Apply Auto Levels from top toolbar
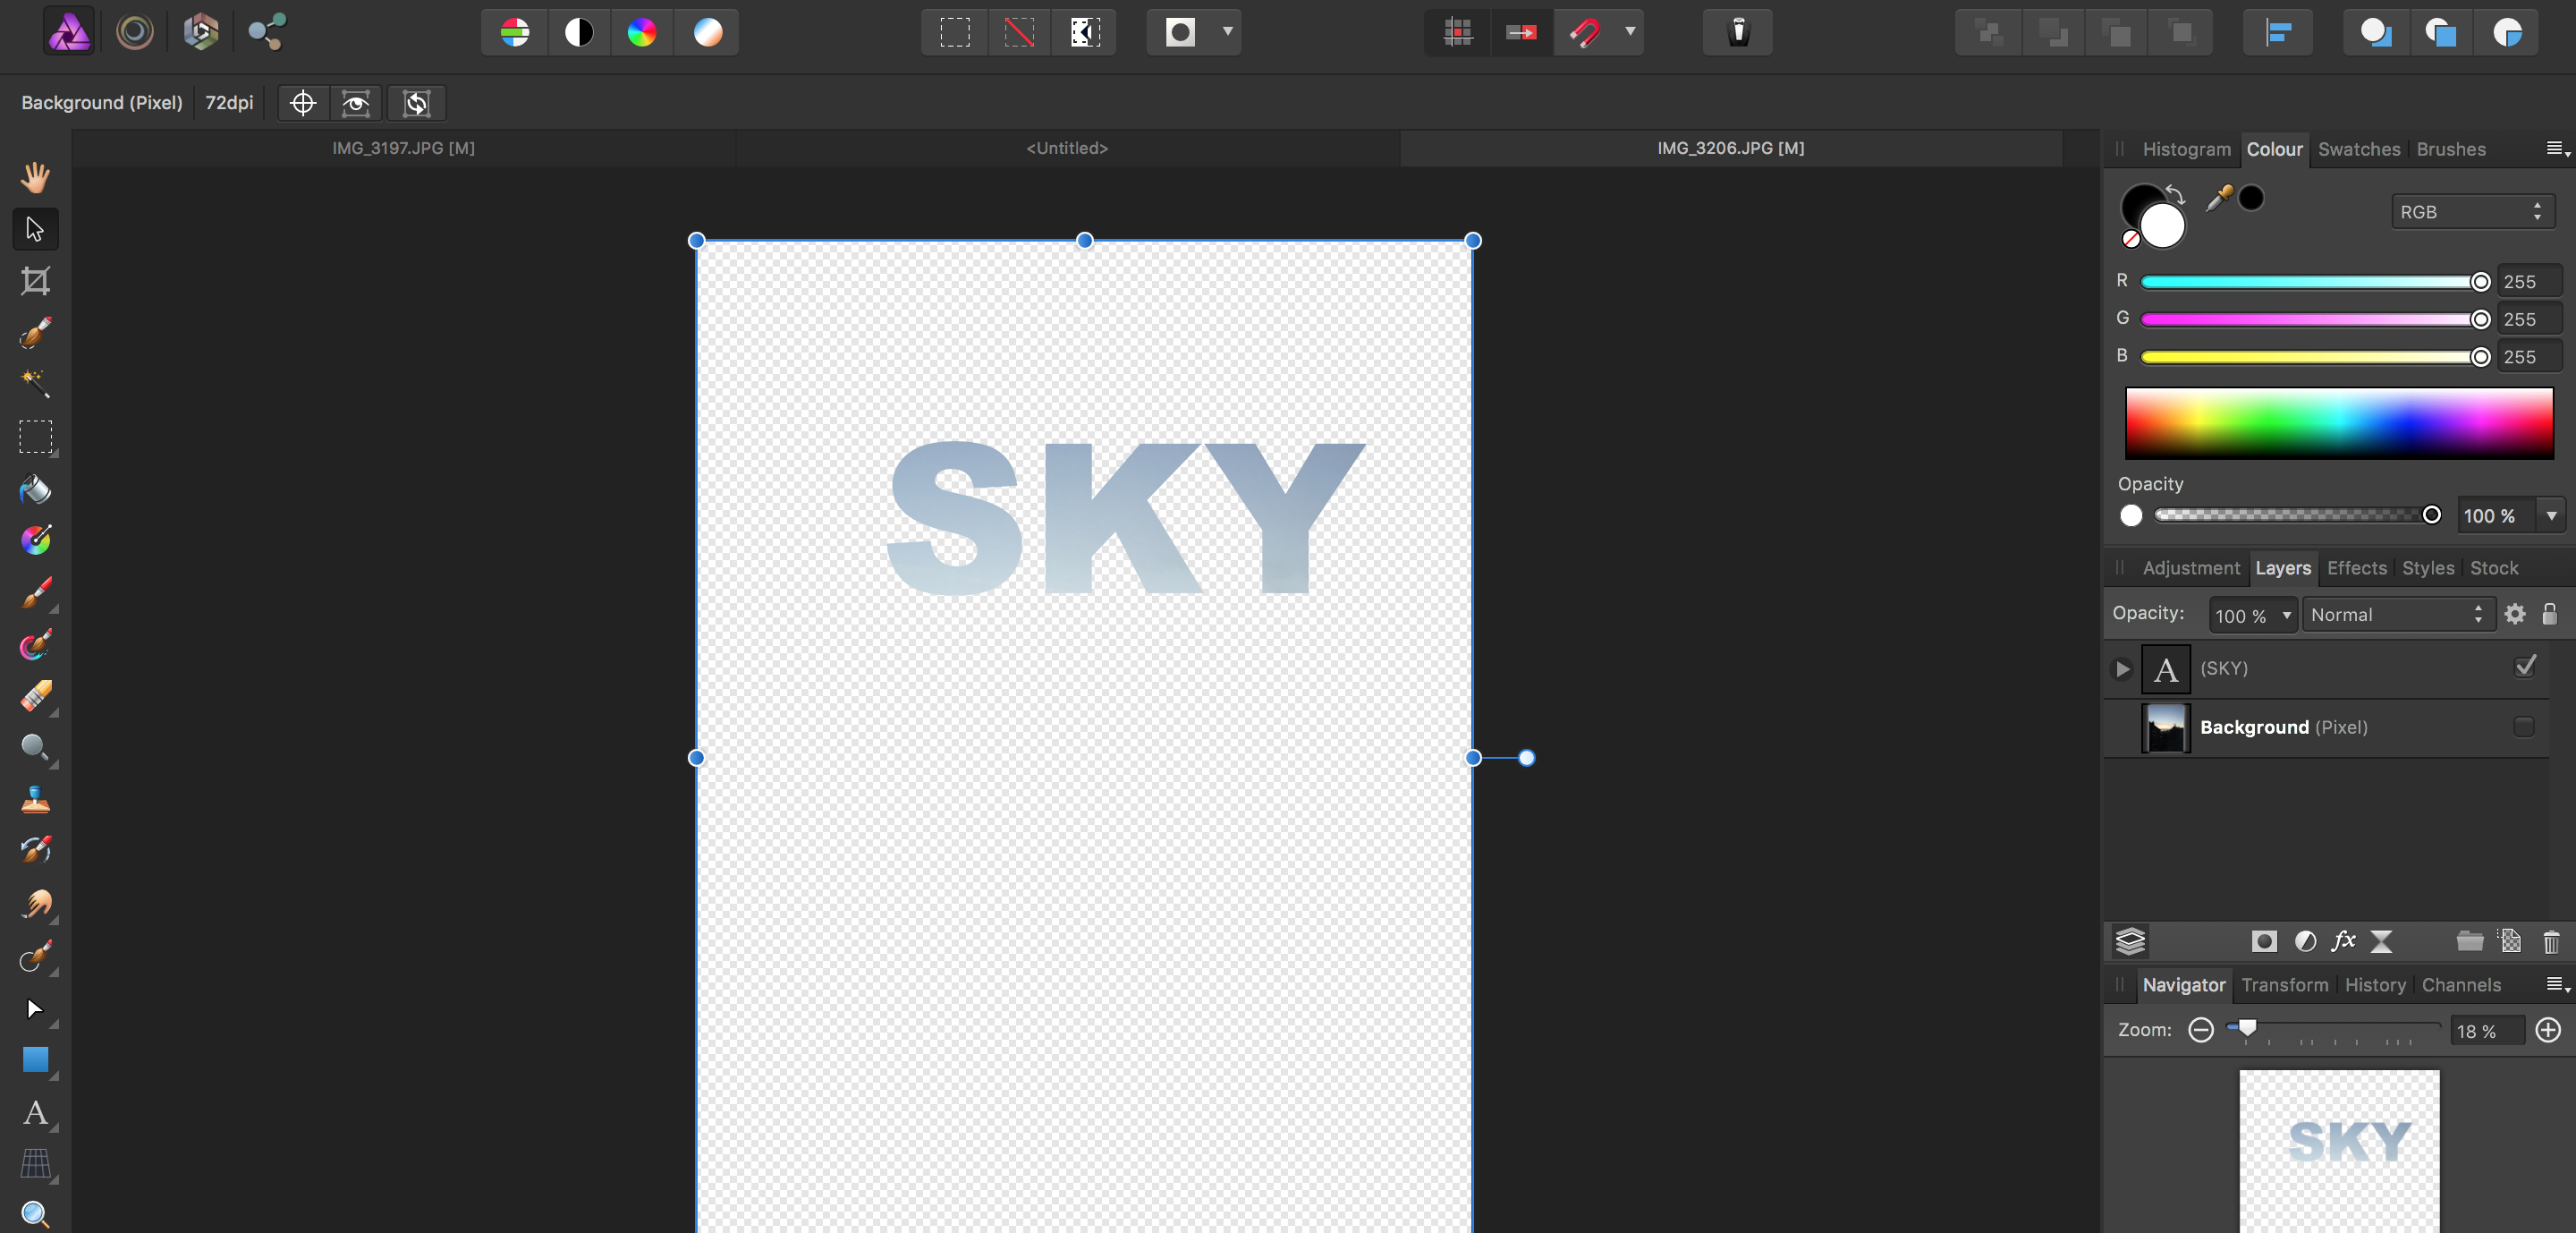2576x1233 pixels. pos(515,32)
